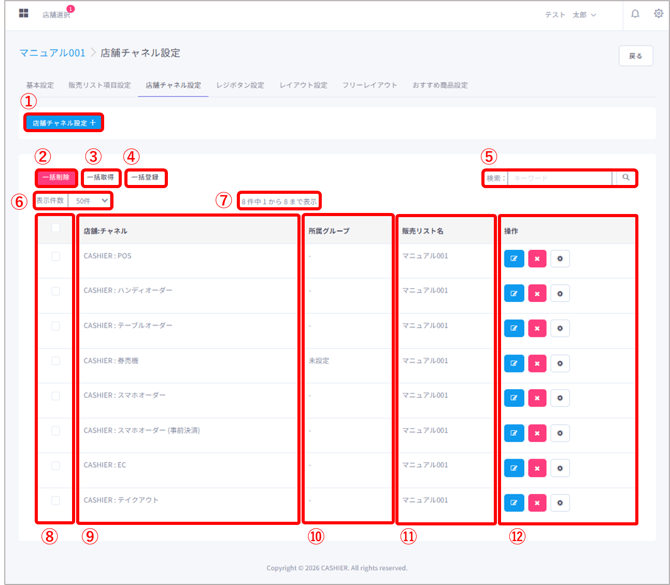
Task: Switch to the フリーレイアウト tab
Action: click(369, 85)
